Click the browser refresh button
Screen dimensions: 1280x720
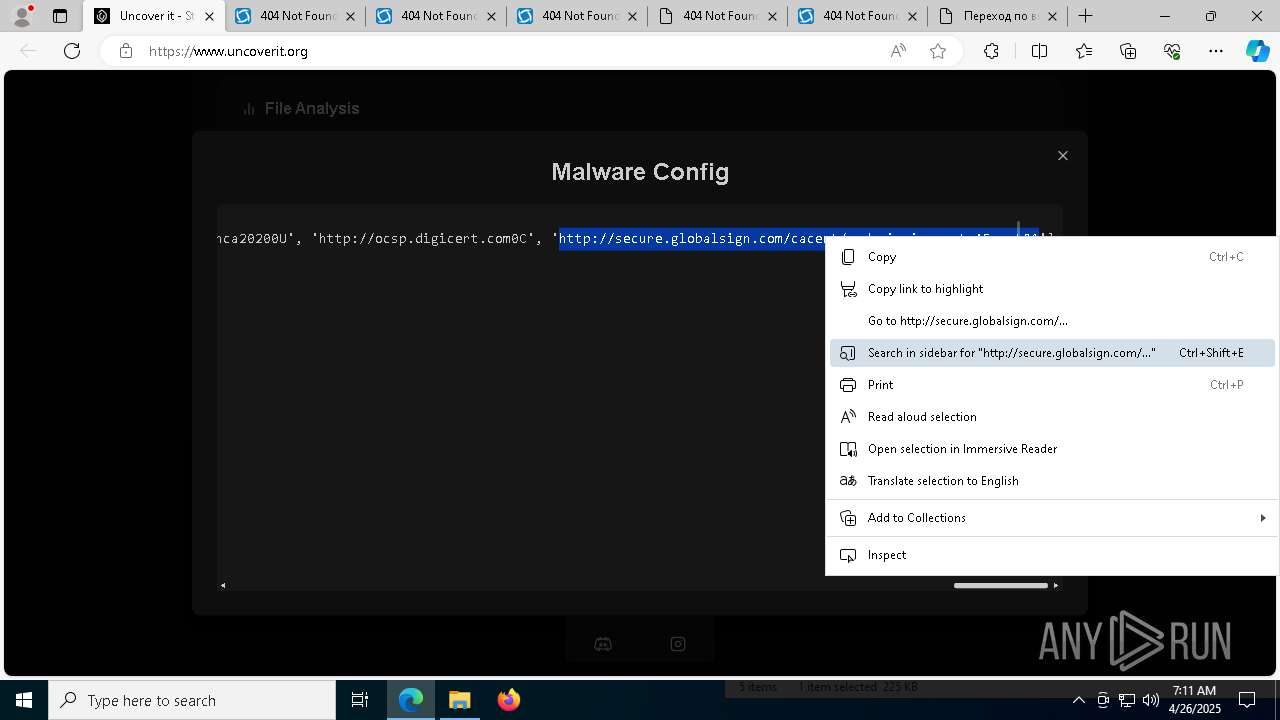[72, 51]
